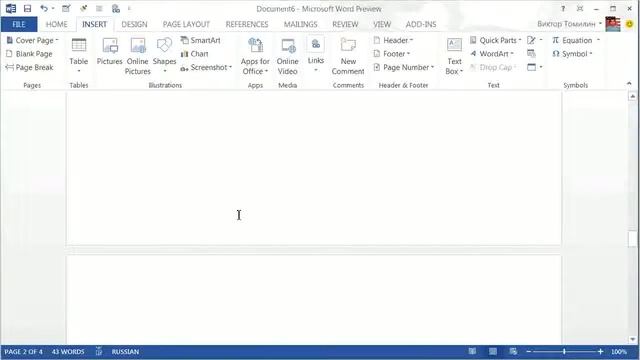640x360 pixels.
Task: Open the Header dropdown
Action: (393, 40)
